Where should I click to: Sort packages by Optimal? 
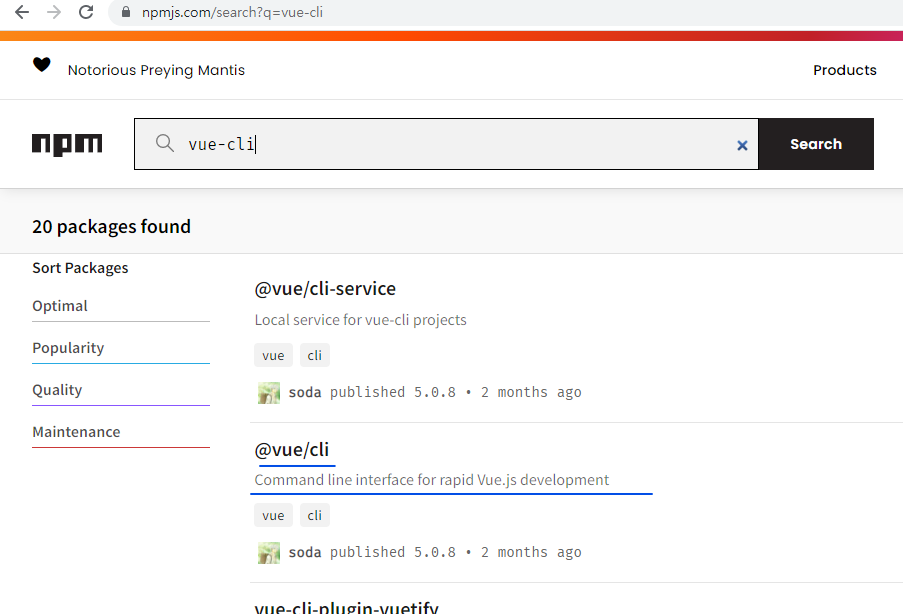tap(60, 306)
